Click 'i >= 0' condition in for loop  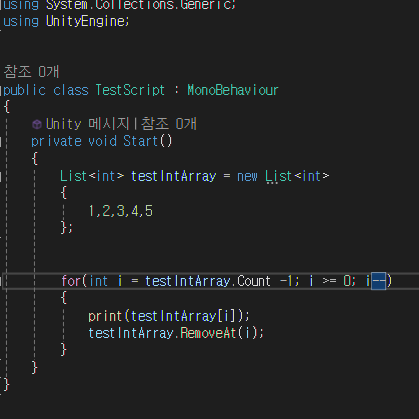(330, 281)
